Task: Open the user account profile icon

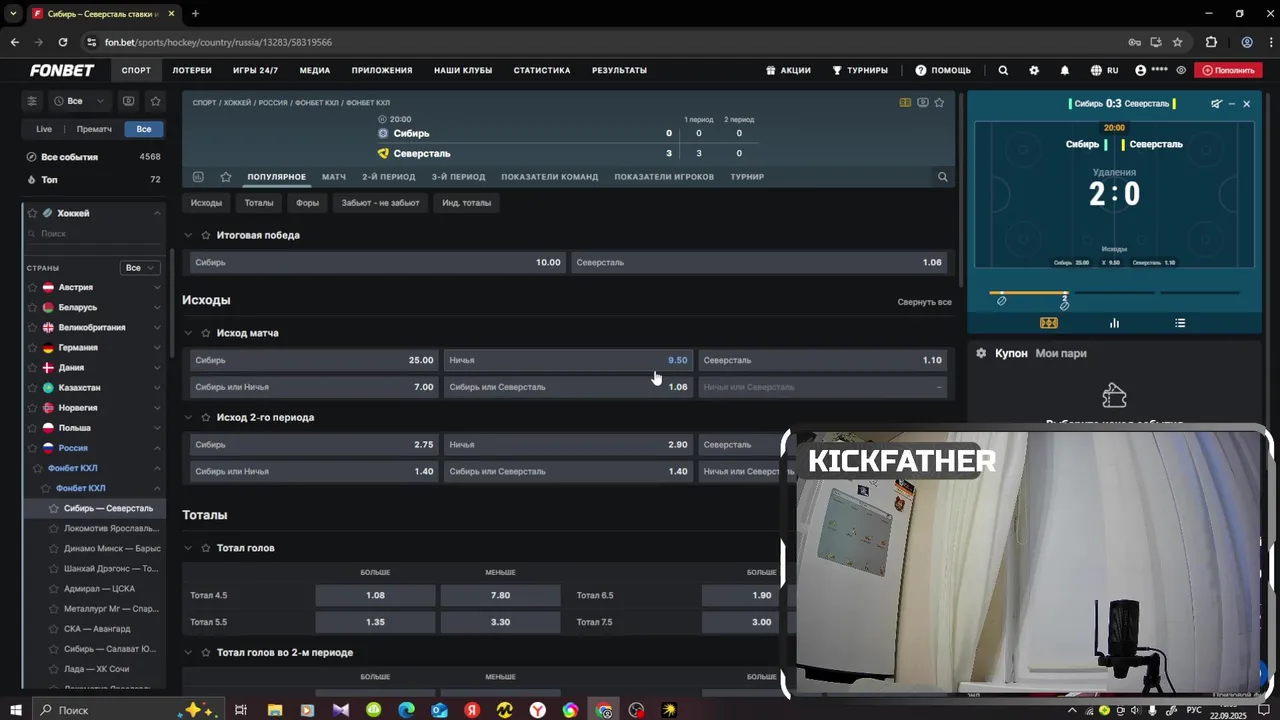Action: (1141, 70)
